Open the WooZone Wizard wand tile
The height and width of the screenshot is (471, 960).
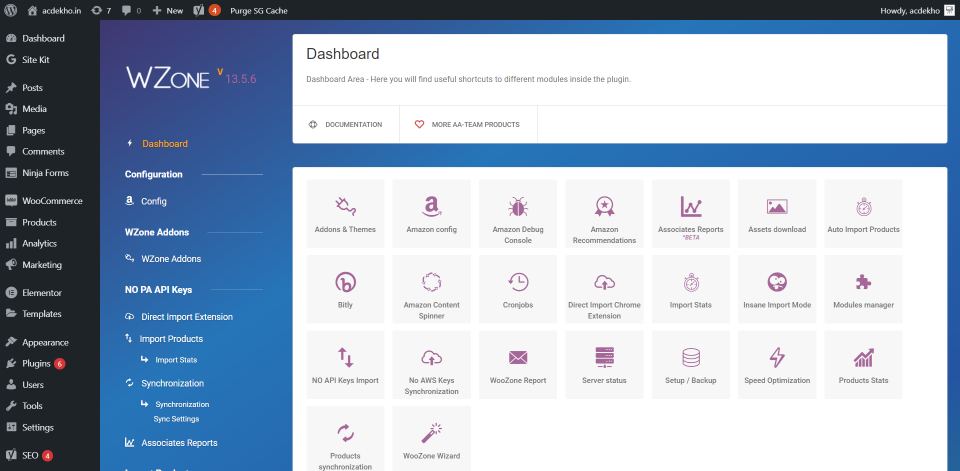pos(432,439)
